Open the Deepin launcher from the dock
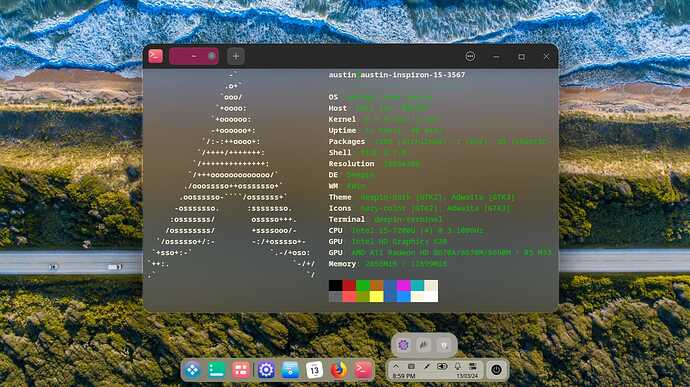 tap(192, 370)
